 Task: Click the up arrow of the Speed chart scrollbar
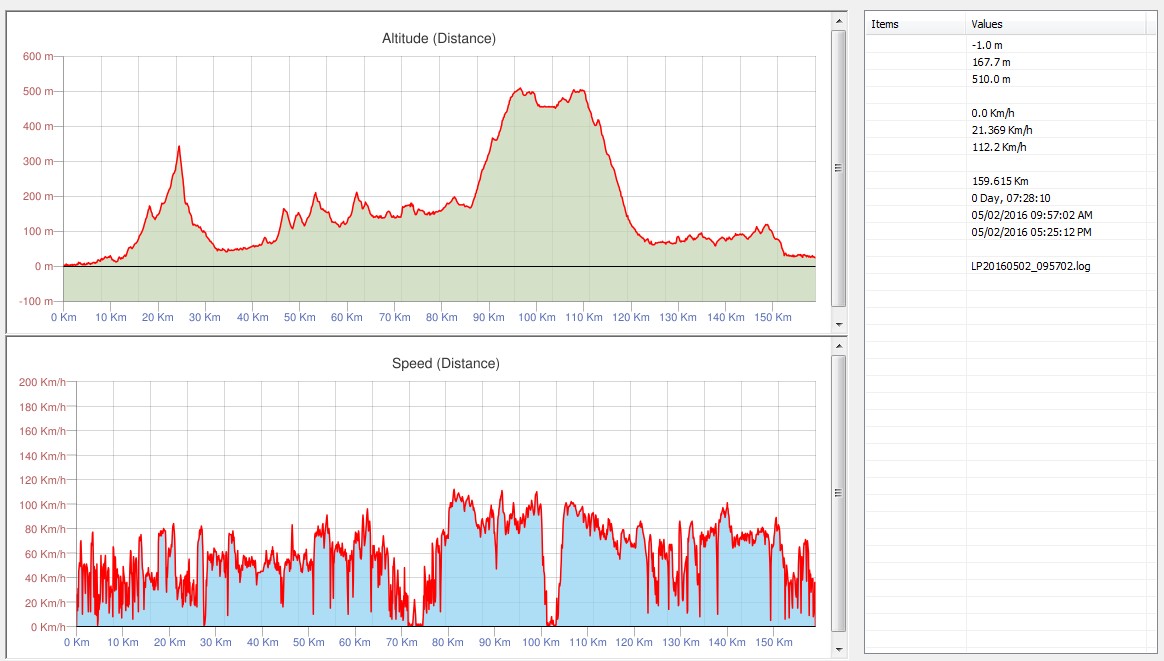[x=838, y=345]
